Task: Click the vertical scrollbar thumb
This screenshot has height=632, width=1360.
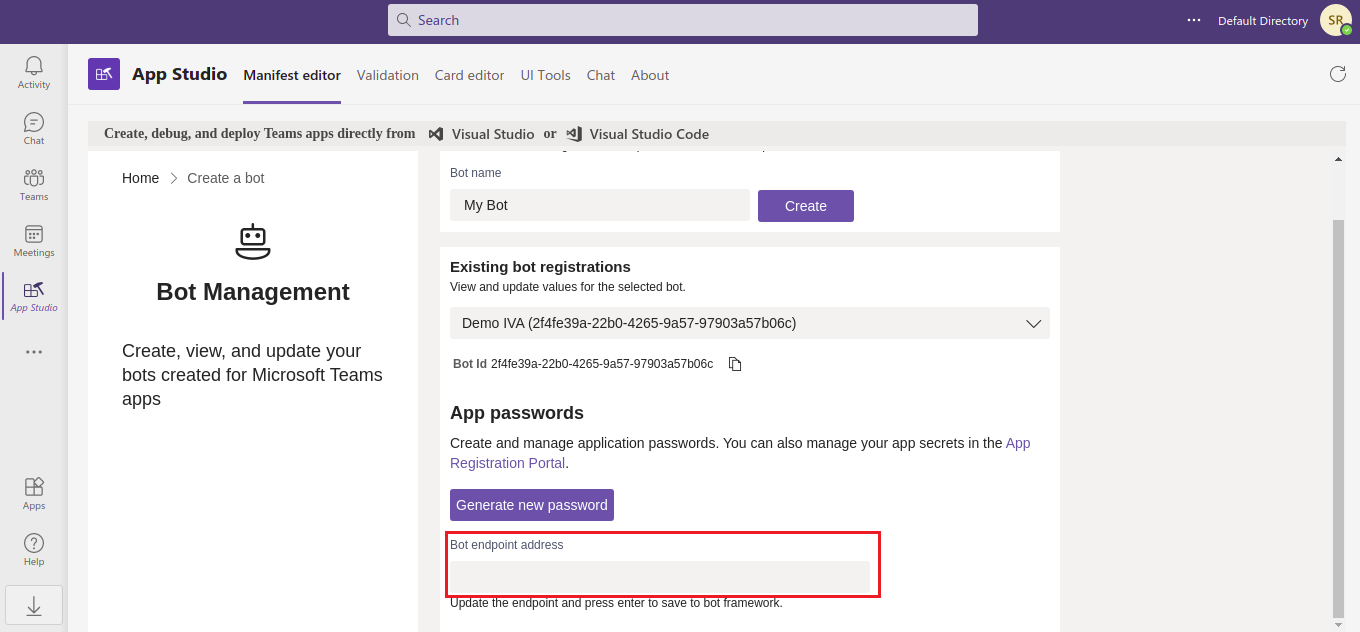Action: [x=1339, y=418]
